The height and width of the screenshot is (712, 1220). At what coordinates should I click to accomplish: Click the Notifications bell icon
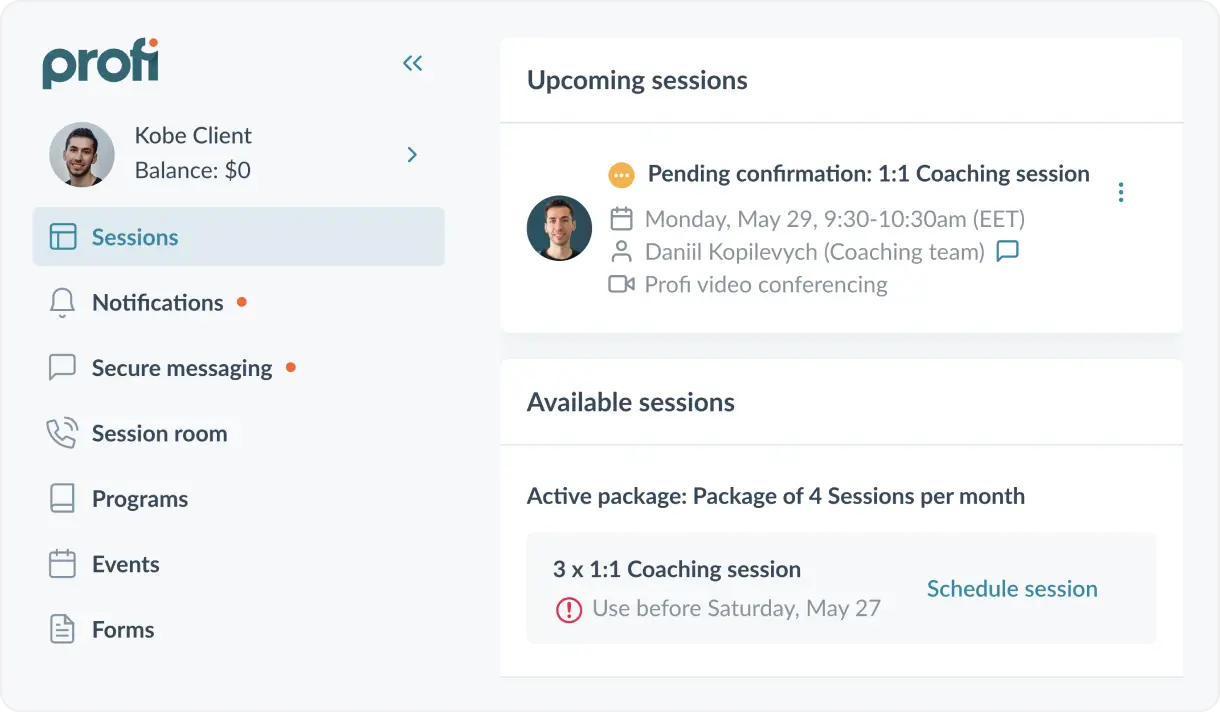tap(62, 303)
